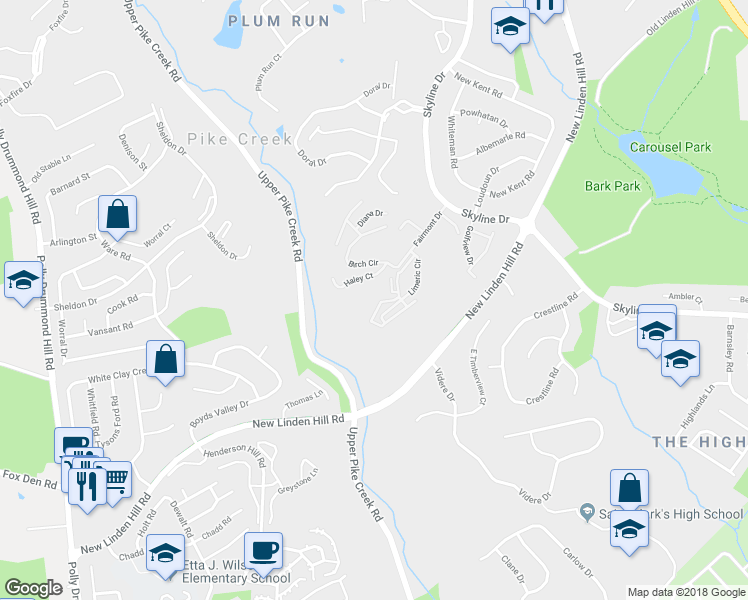Select the school marker at Etta J. Wilson Elementary

165,554
